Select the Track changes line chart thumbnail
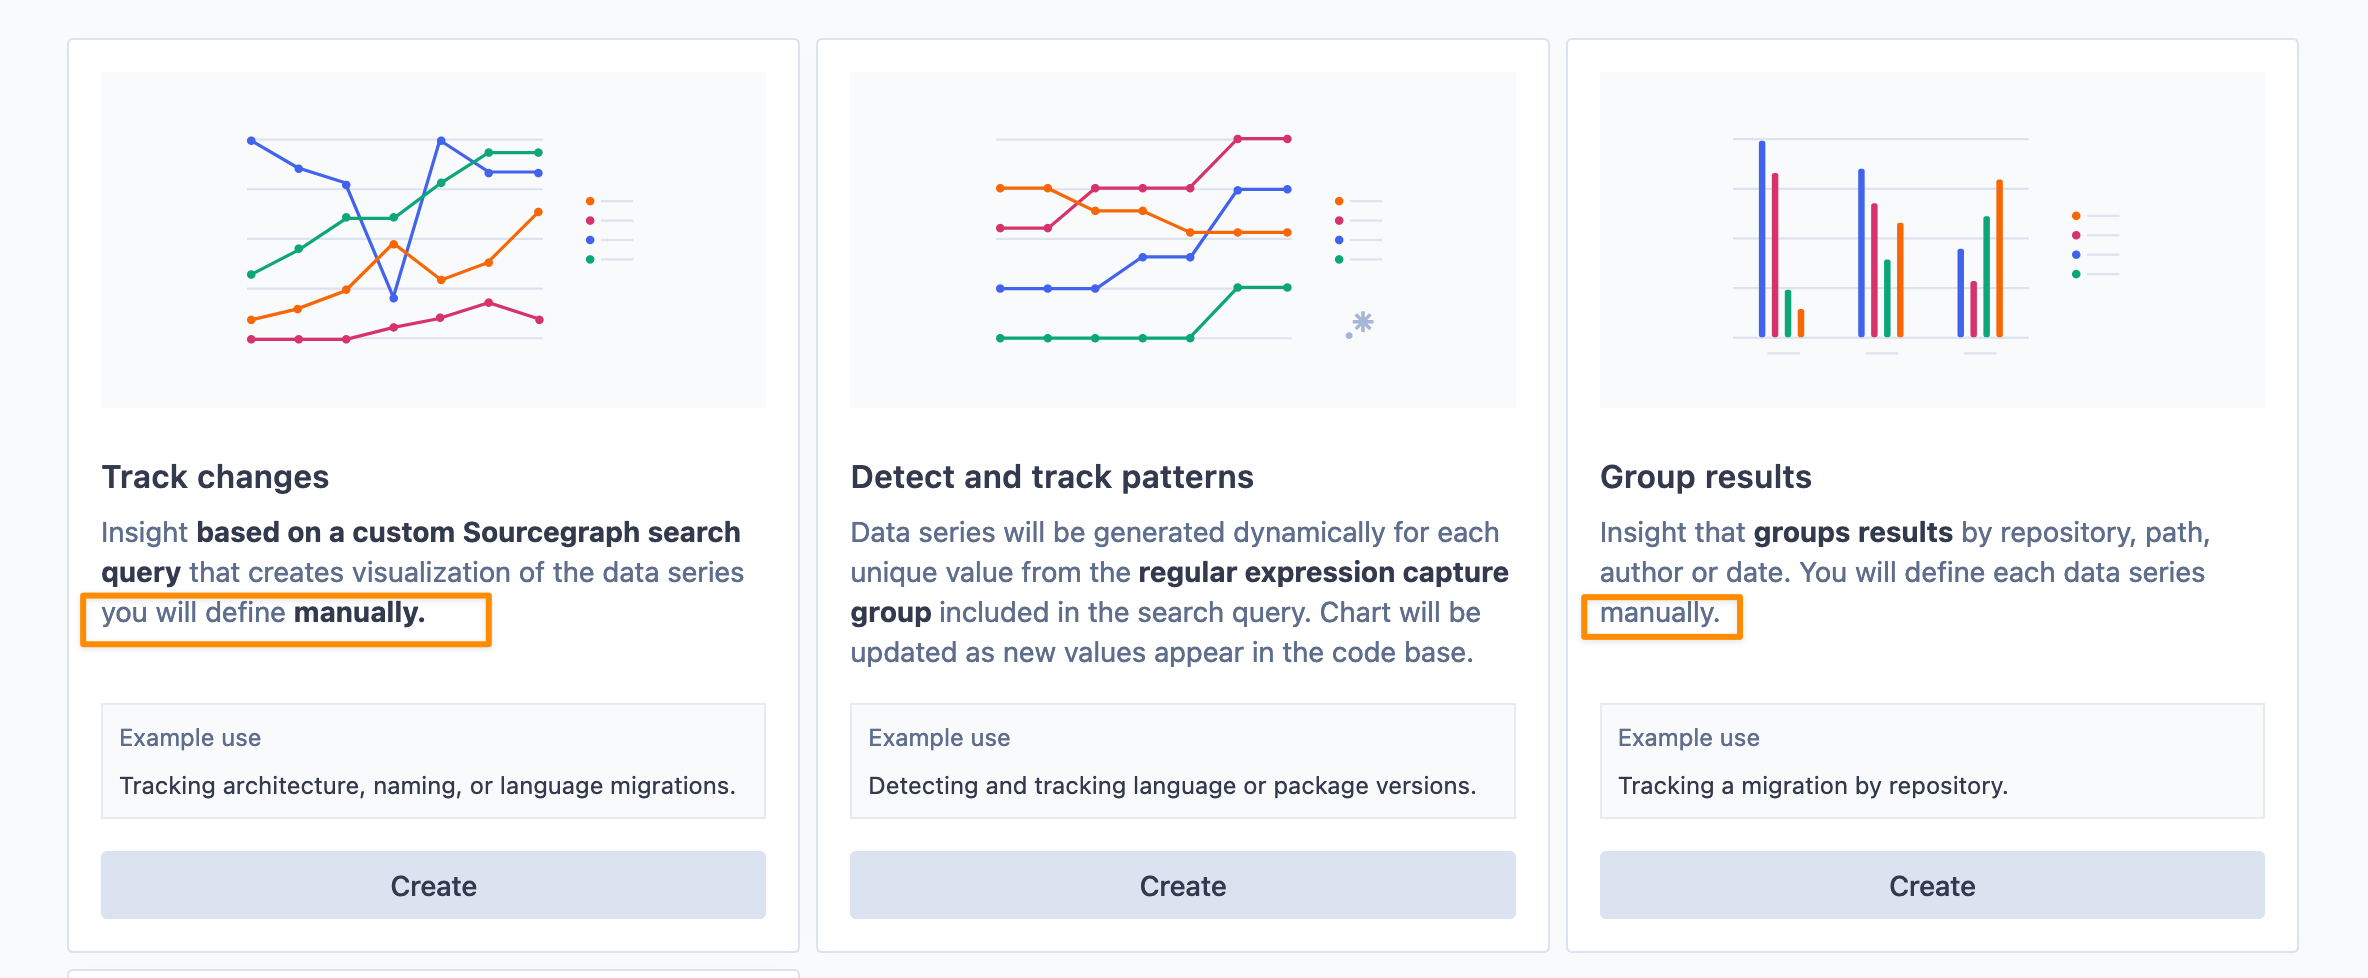2368x978 pixels. pyautogui.click(x=433, y=239)
